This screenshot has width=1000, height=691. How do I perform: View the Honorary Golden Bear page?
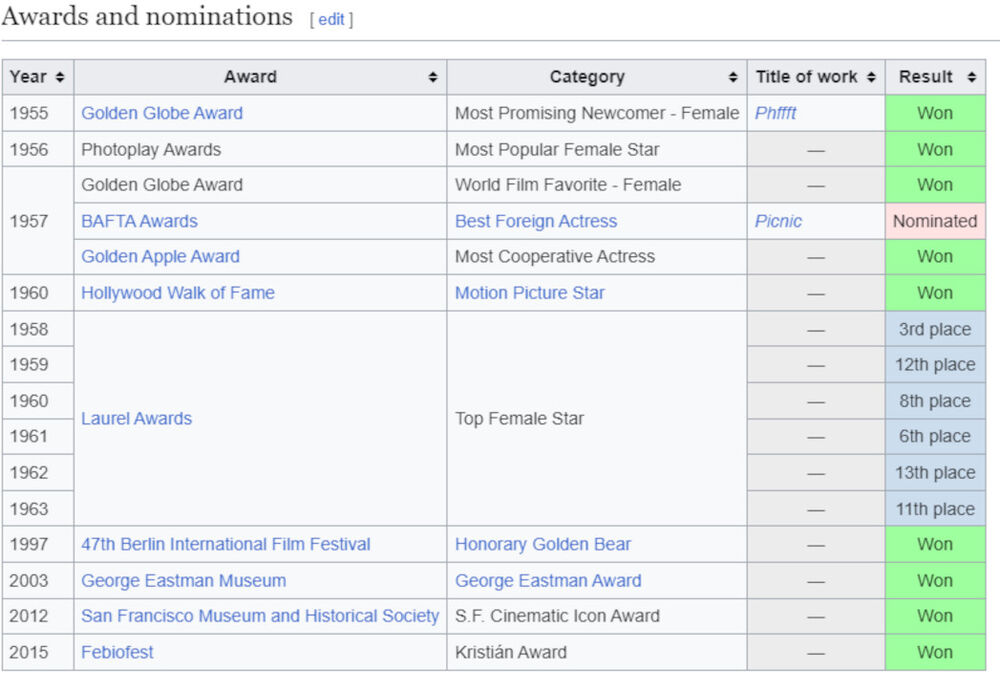pos(543,544)
